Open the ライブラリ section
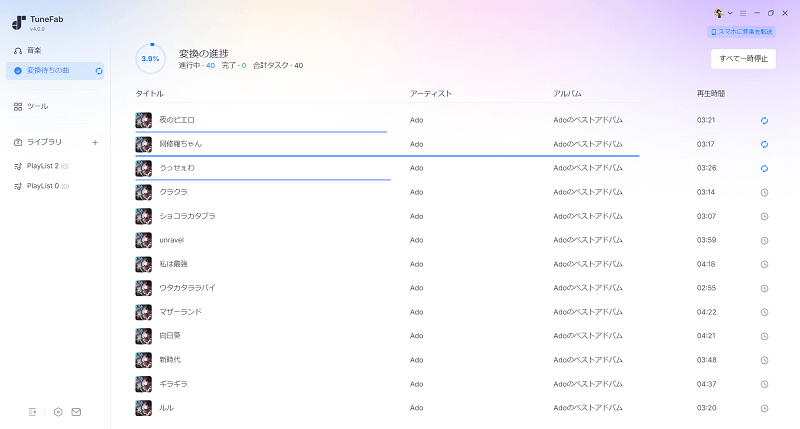Image resolution: width=800 pixels, height=429 pixels. click(38, 142)
